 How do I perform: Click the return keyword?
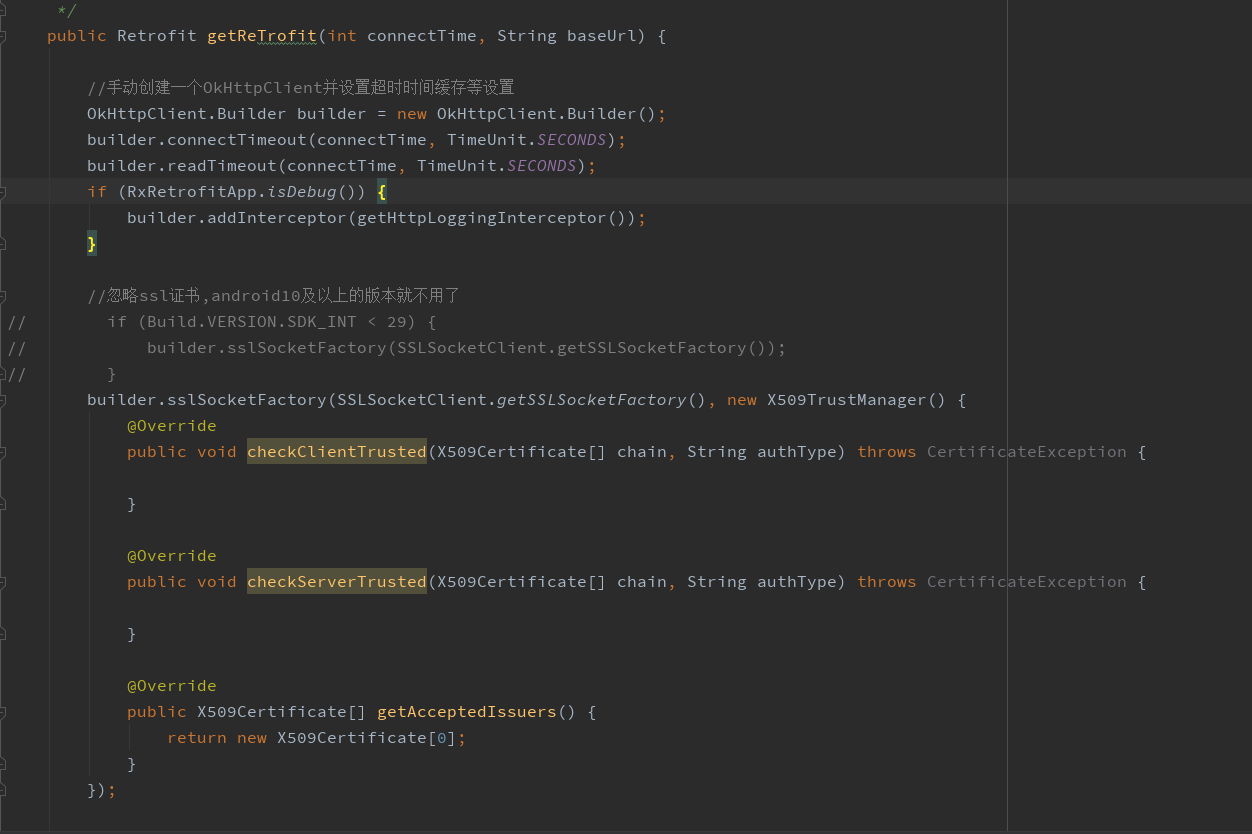(197, 738)
